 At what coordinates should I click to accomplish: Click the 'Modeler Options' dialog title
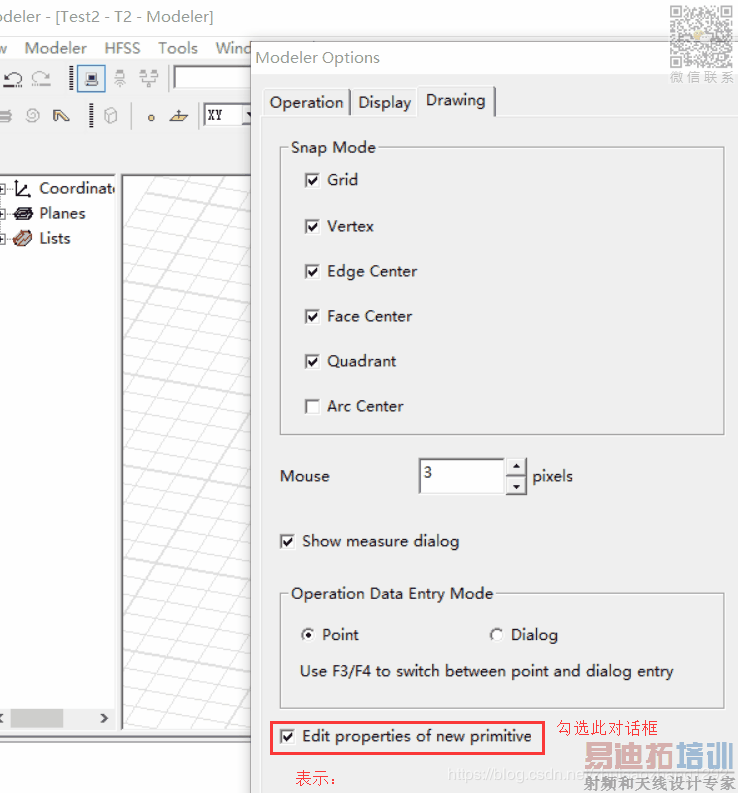click(318, 58)
